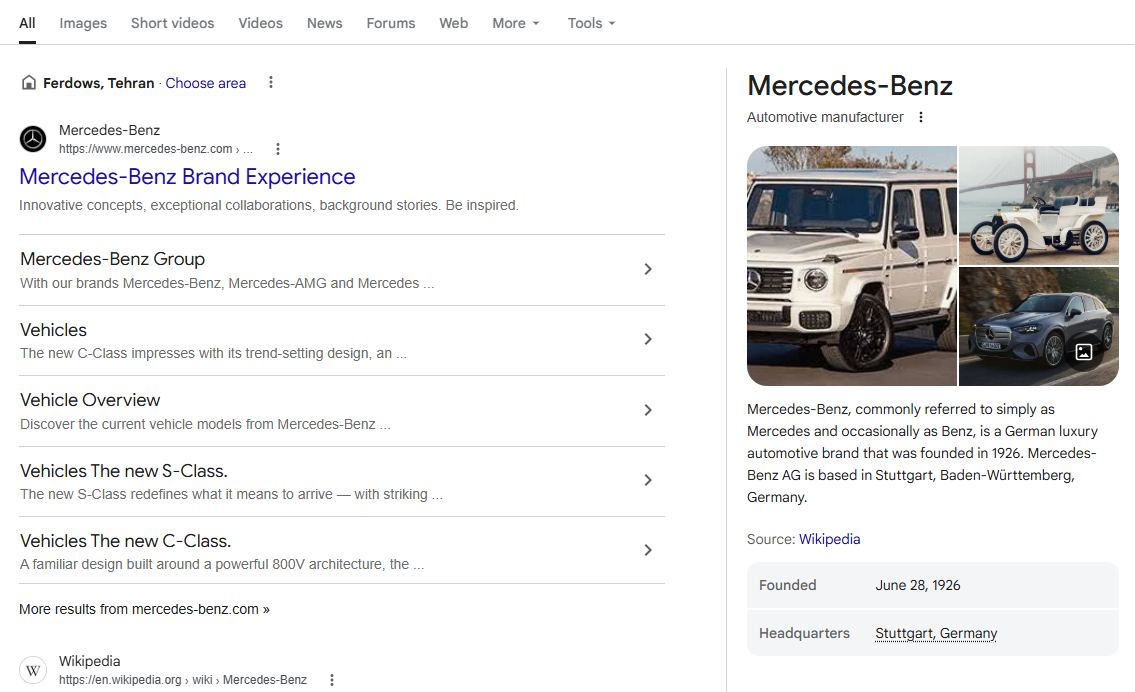Select the All tab
Screen dimensions: 1135x692
(x=28, y=23)
